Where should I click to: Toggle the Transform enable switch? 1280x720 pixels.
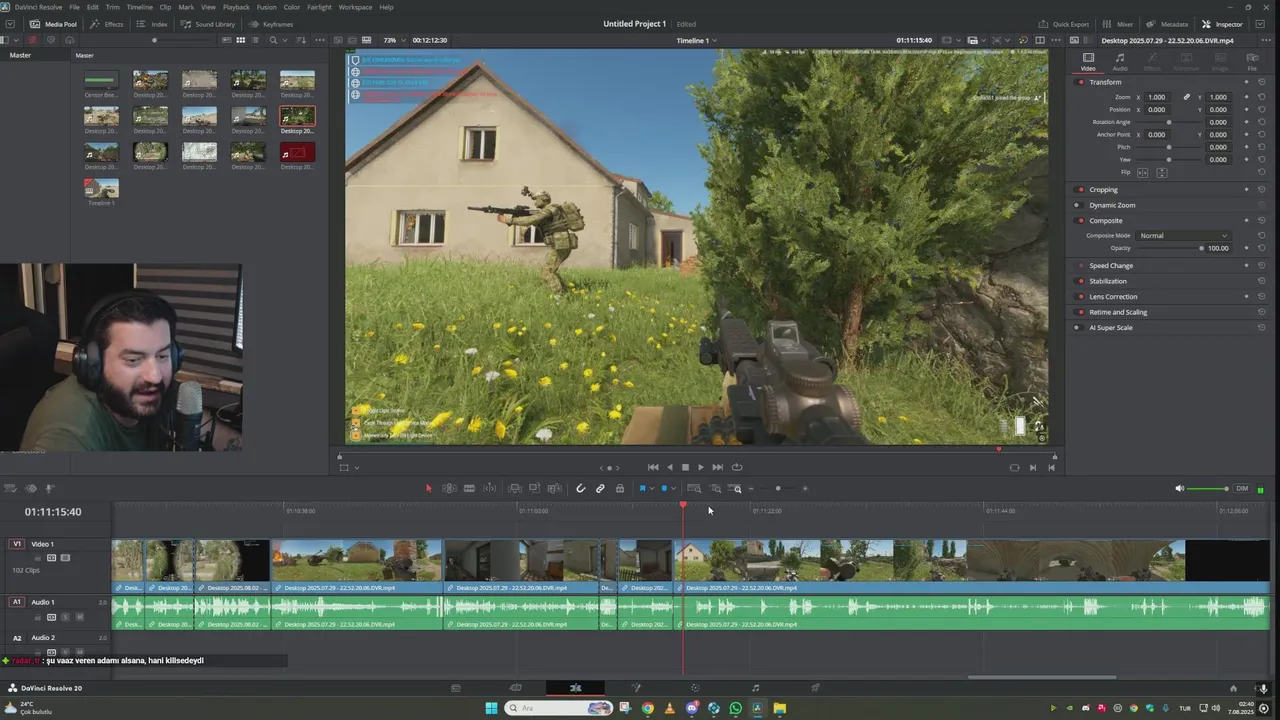pos(1080,82)
